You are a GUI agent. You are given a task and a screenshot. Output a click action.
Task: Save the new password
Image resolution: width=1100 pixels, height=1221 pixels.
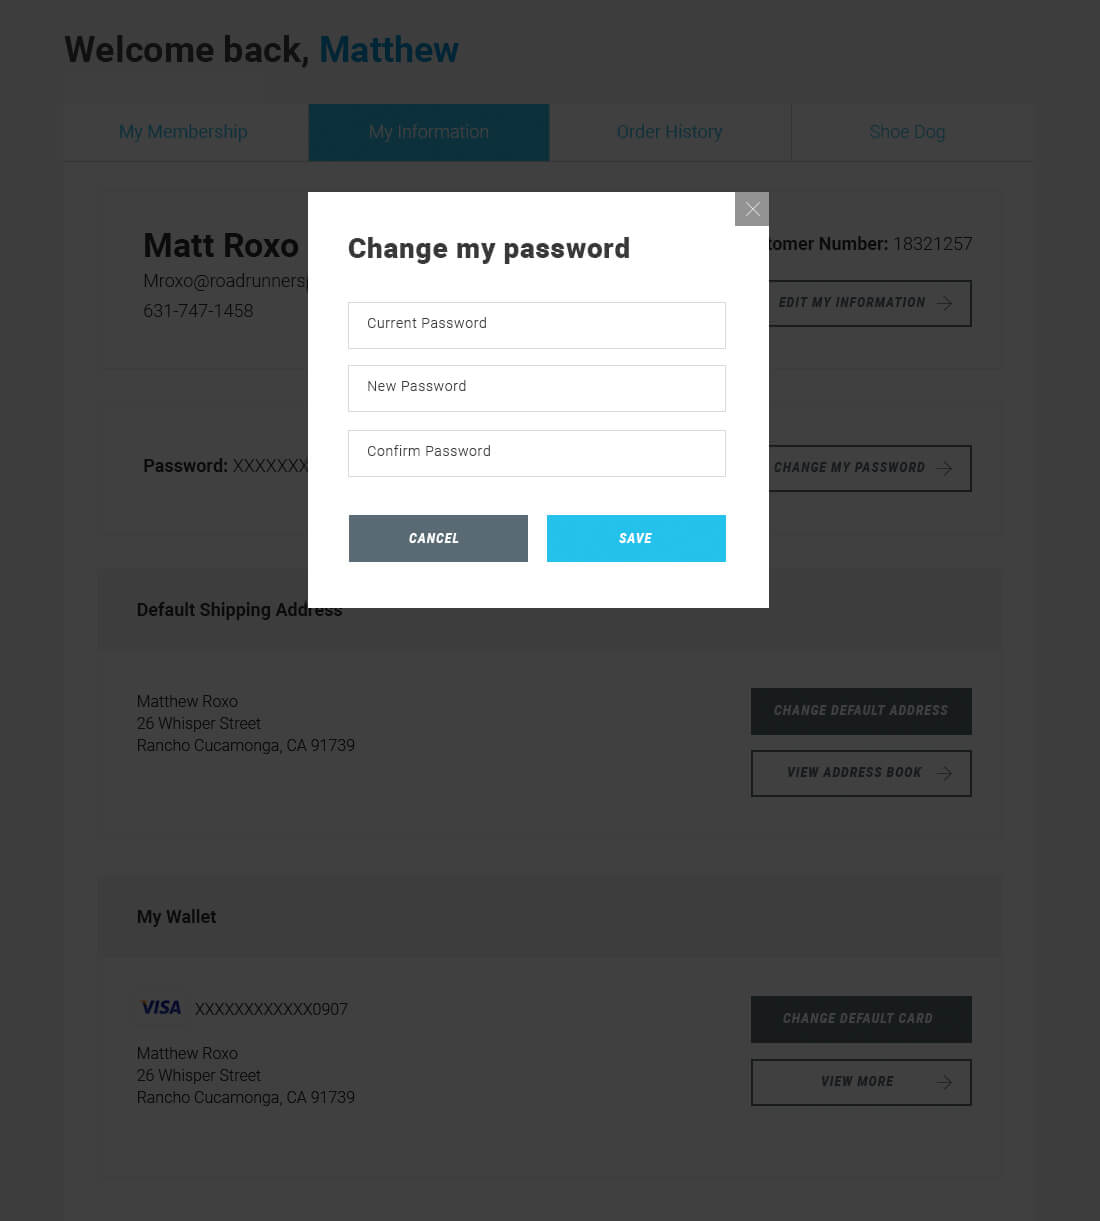pyautogui.click(x=636, y=538)
